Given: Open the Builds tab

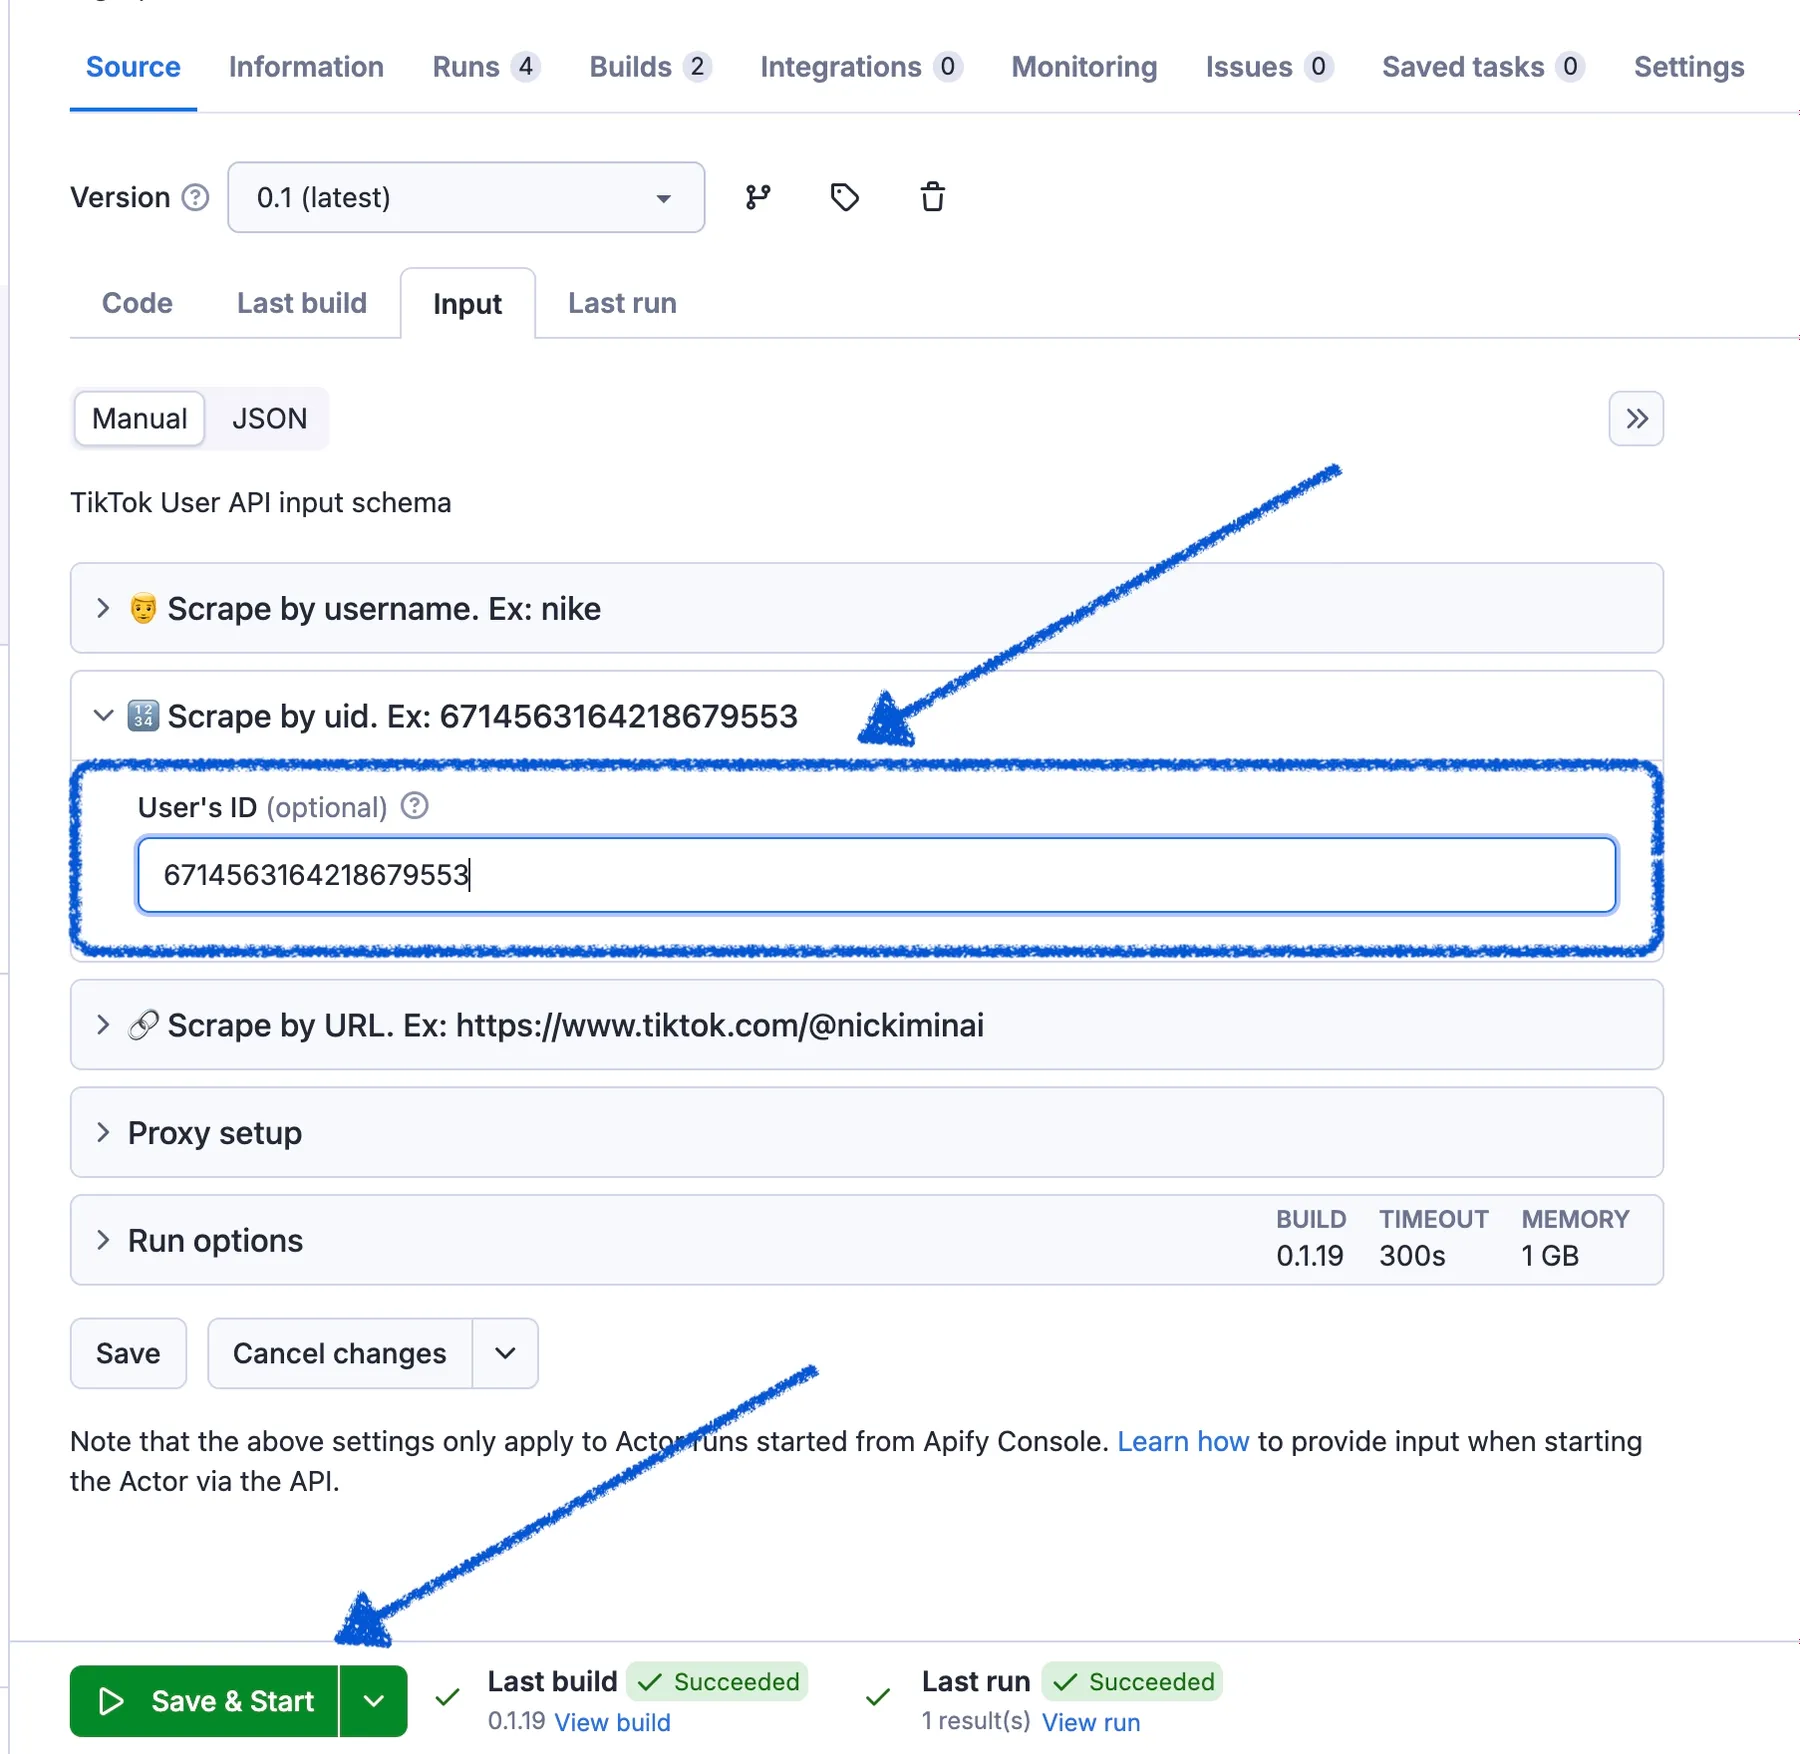Looking at the screenshot, I should click(650, 67).
